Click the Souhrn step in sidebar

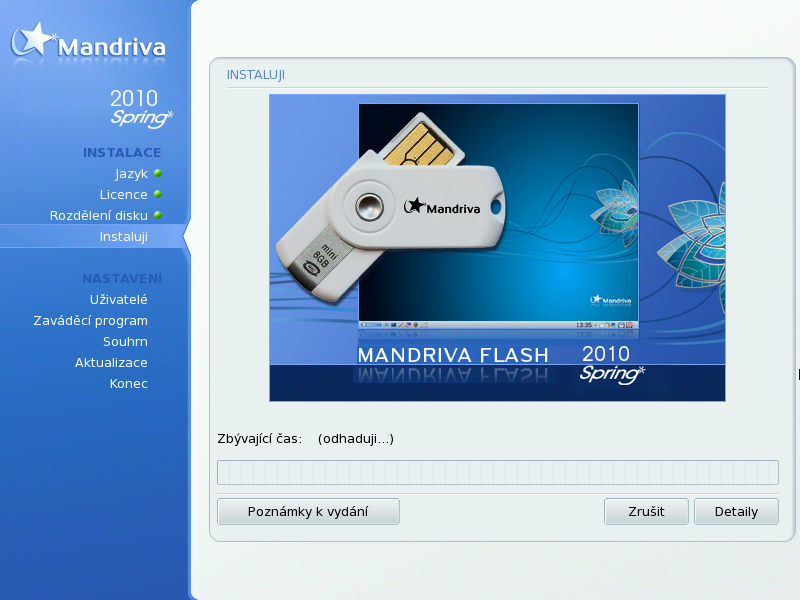[x=125, y=341]
